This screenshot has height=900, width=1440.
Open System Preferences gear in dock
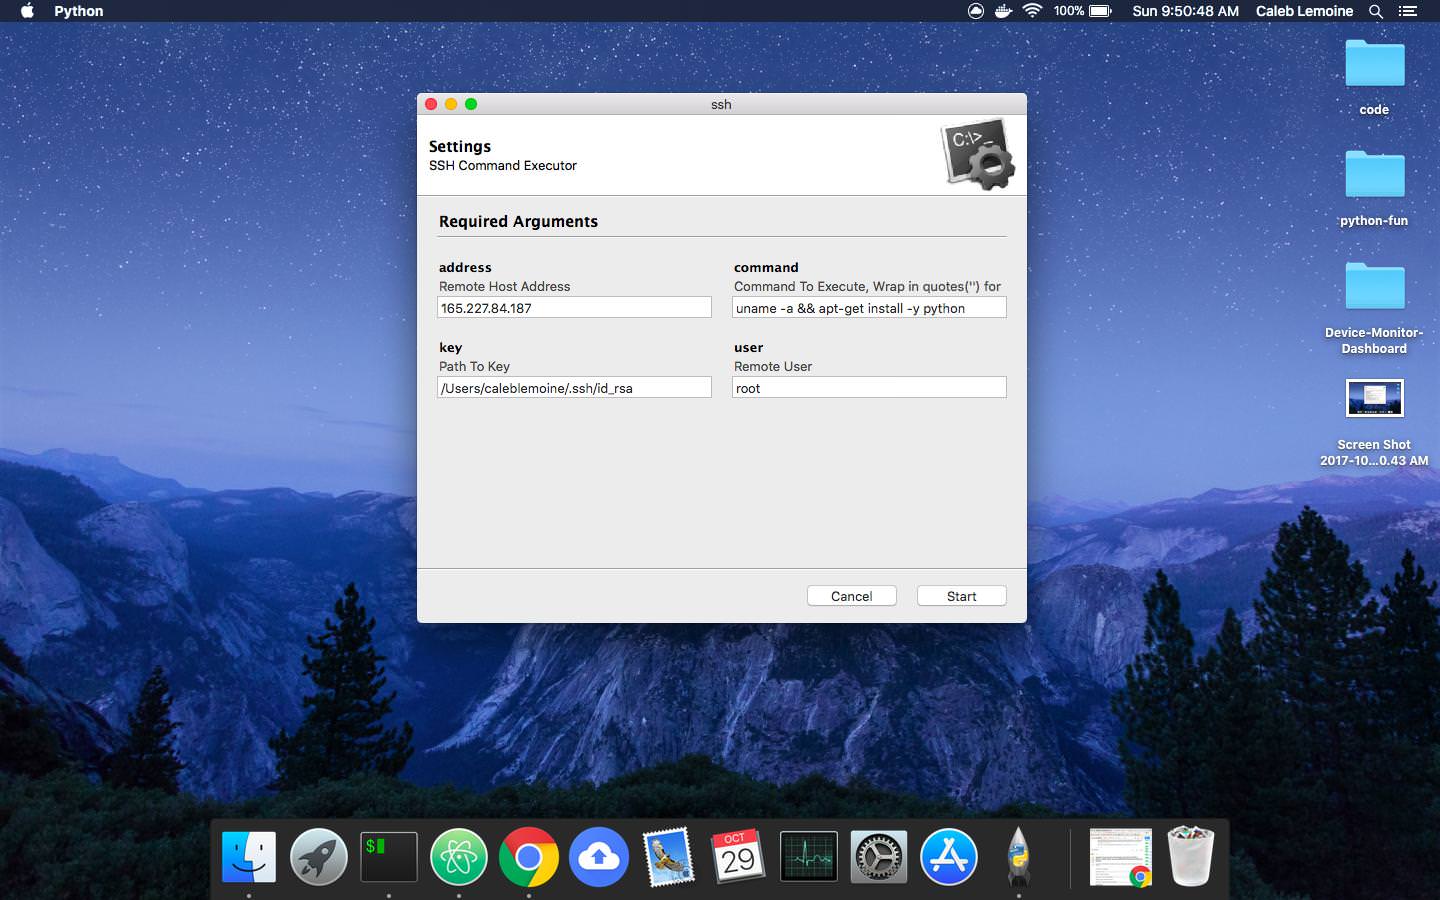pyautogui.click(x=879, y=857)
